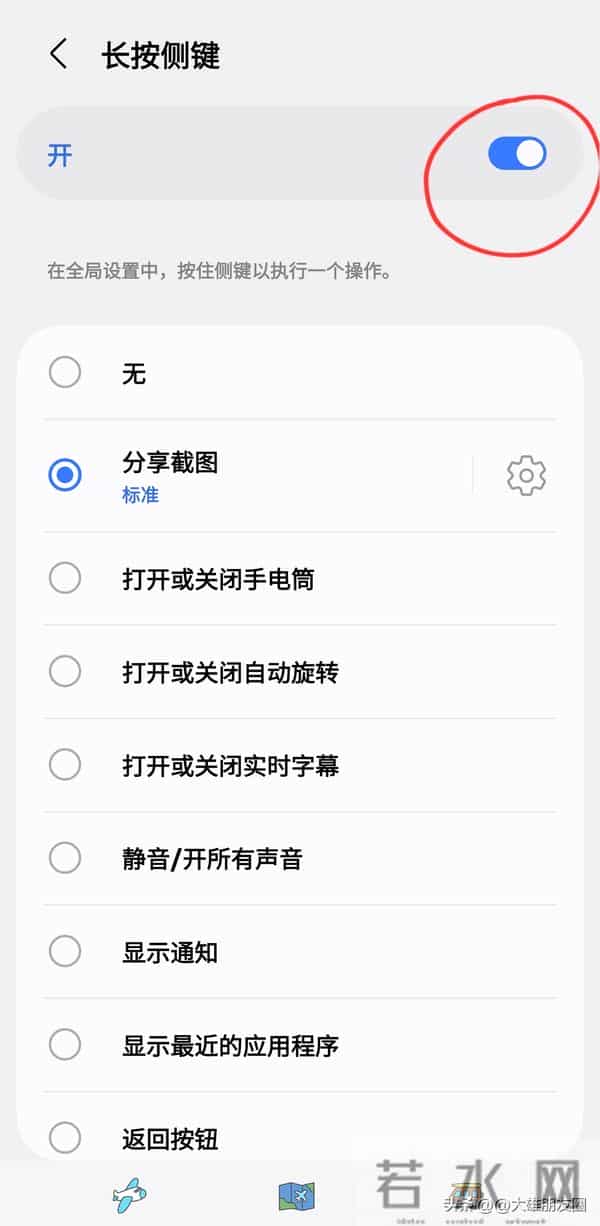Image resolution: width=600 pixels, height=1226 pixels.
Task: Tap the 分享截图 option label text
Action: click(x=168, y=463)
